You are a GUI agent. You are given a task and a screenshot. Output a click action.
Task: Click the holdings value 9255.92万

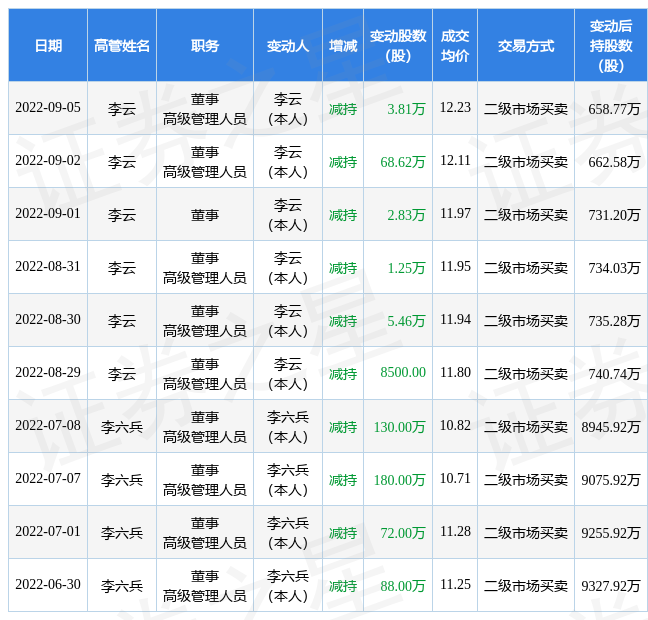[611, 533]
